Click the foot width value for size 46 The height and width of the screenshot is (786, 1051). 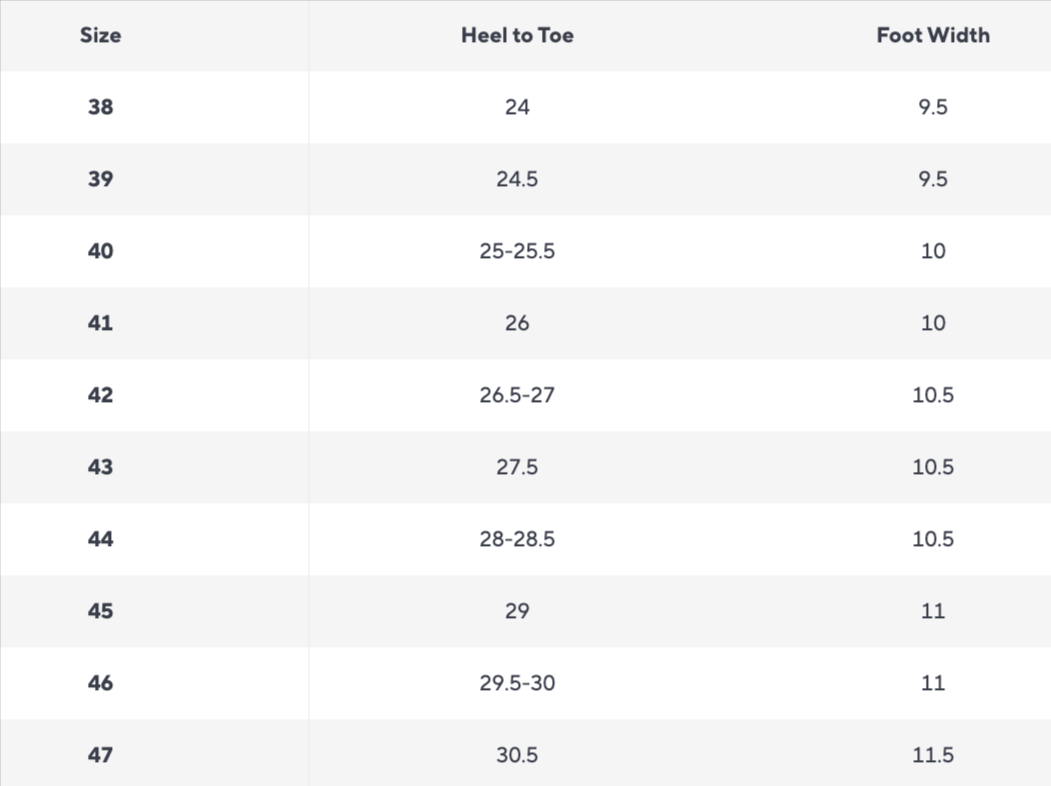(932, 683)
